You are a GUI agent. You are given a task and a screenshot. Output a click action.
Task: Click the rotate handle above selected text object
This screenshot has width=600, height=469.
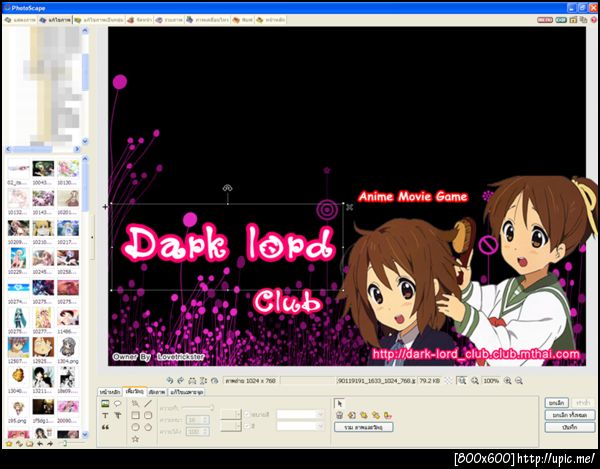(x=228, y=188)
